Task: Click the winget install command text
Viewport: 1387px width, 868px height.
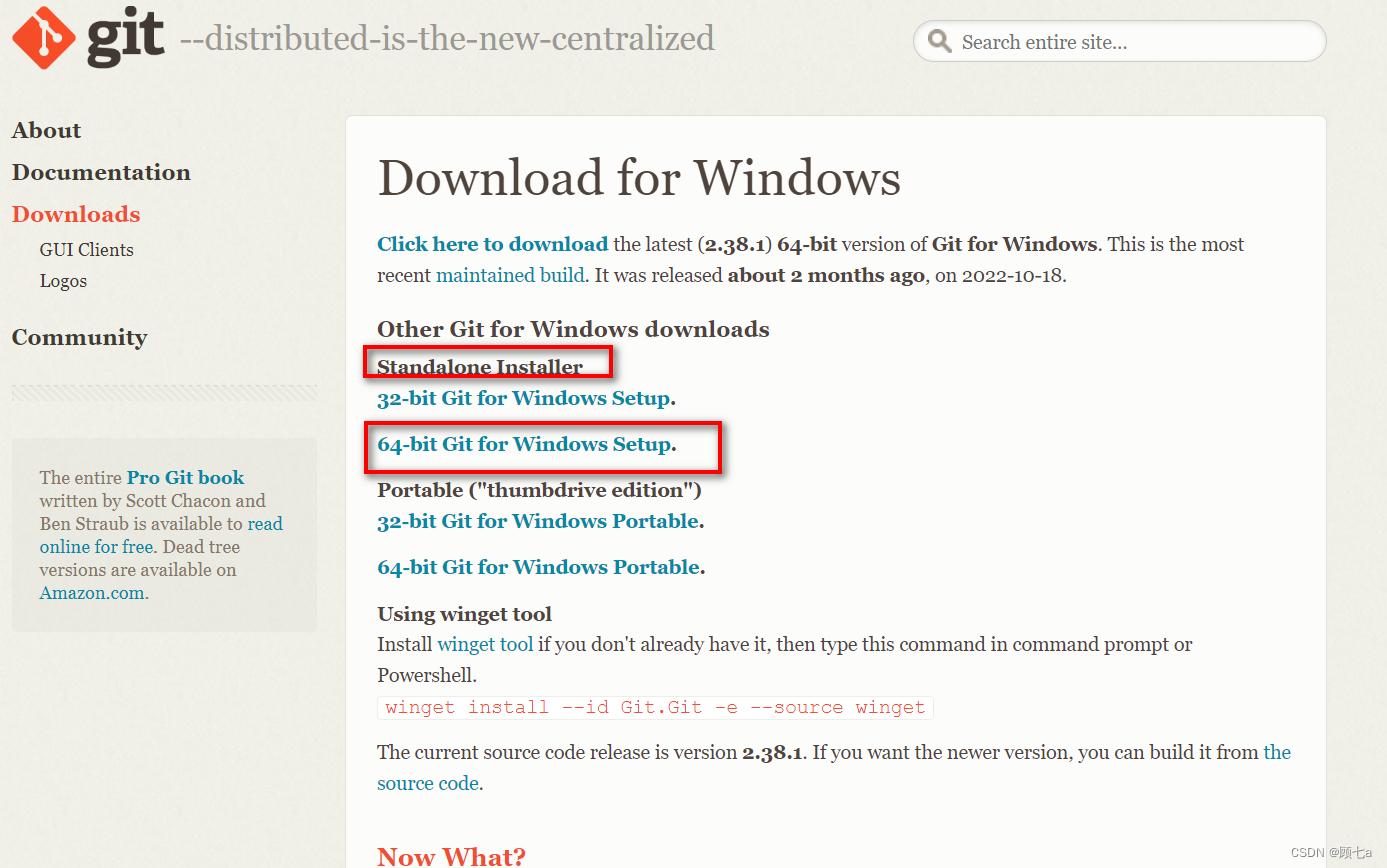Action: click(655, 708)
